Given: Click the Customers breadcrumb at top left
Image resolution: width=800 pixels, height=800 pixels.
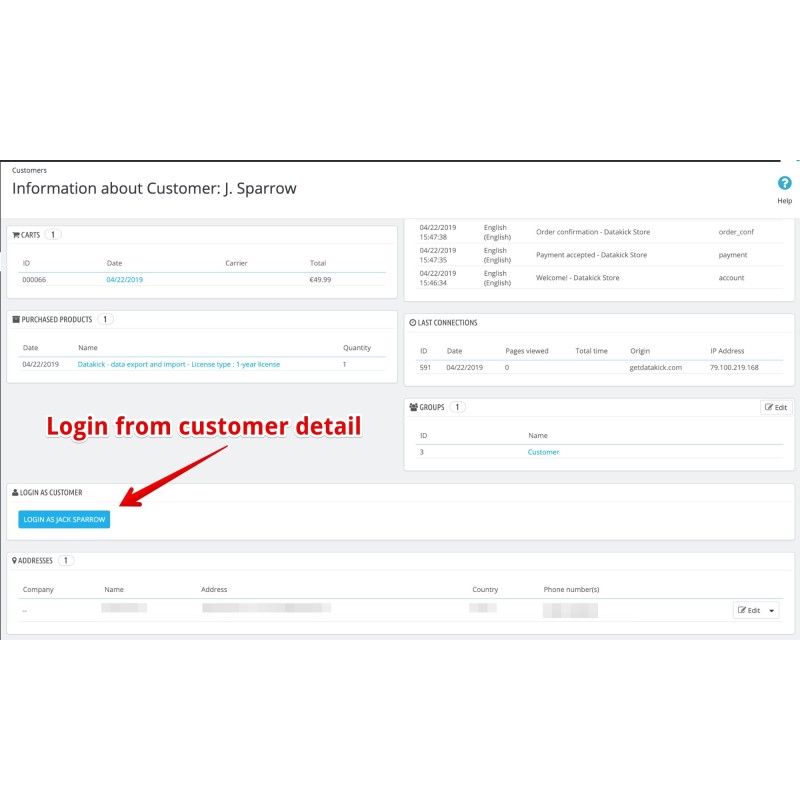Looking at the screenshot, I should (29, 170).
